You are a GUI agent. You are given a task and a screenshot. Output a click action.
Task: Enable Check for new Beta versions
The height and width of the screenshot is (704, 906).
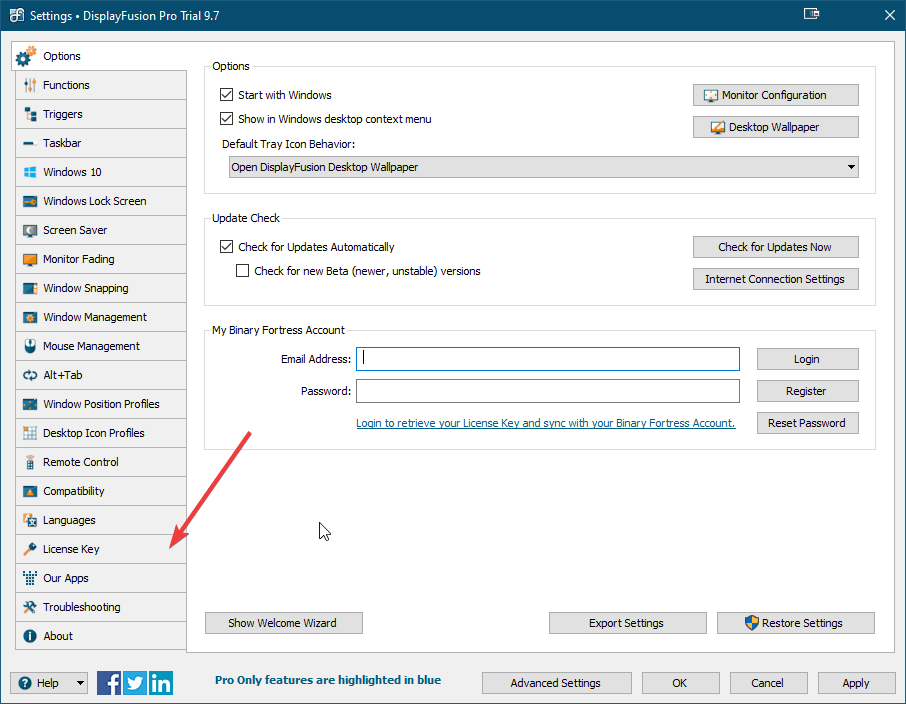tap(243, 271)
